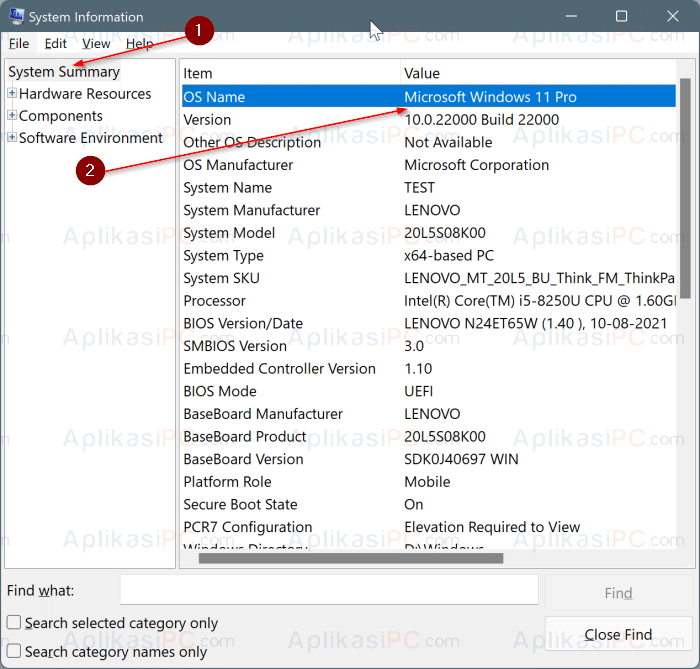The image size is (700, 669).
Task: Minimize the System Information window
Action: point(571,16)
